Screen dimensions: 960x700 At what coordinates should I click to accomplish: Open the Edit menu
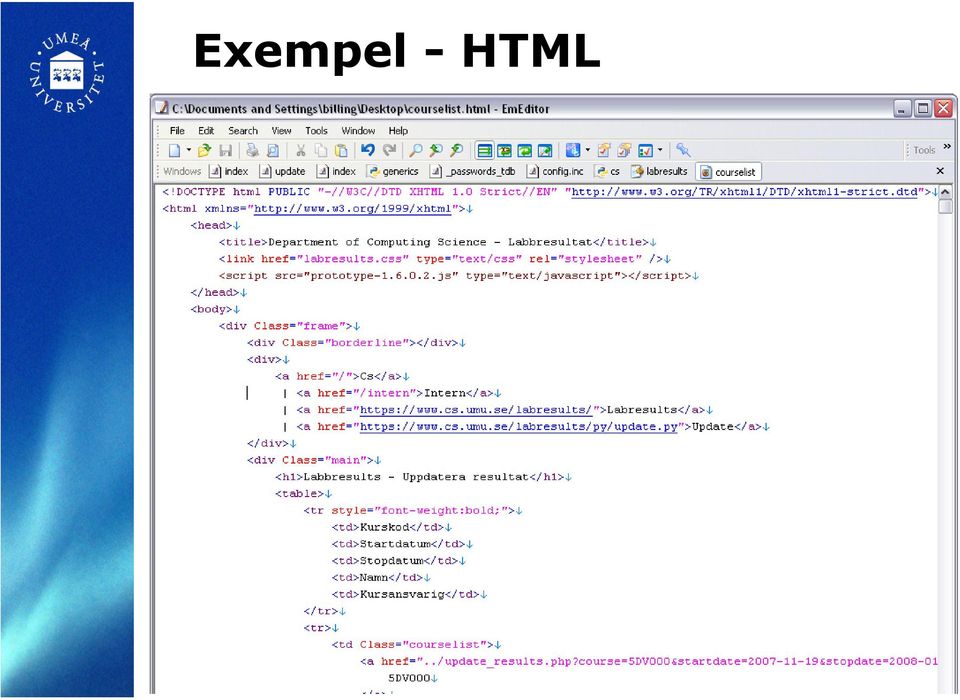click(x=206, y=130)
